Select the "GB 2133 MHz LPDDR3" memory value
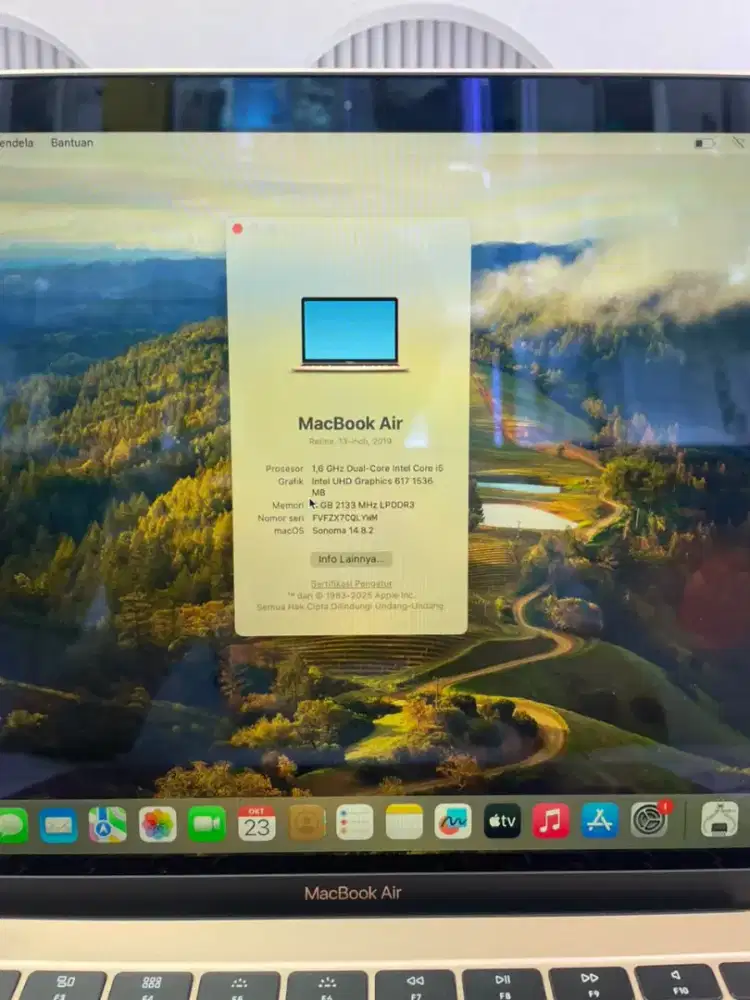 pos(367,505)
